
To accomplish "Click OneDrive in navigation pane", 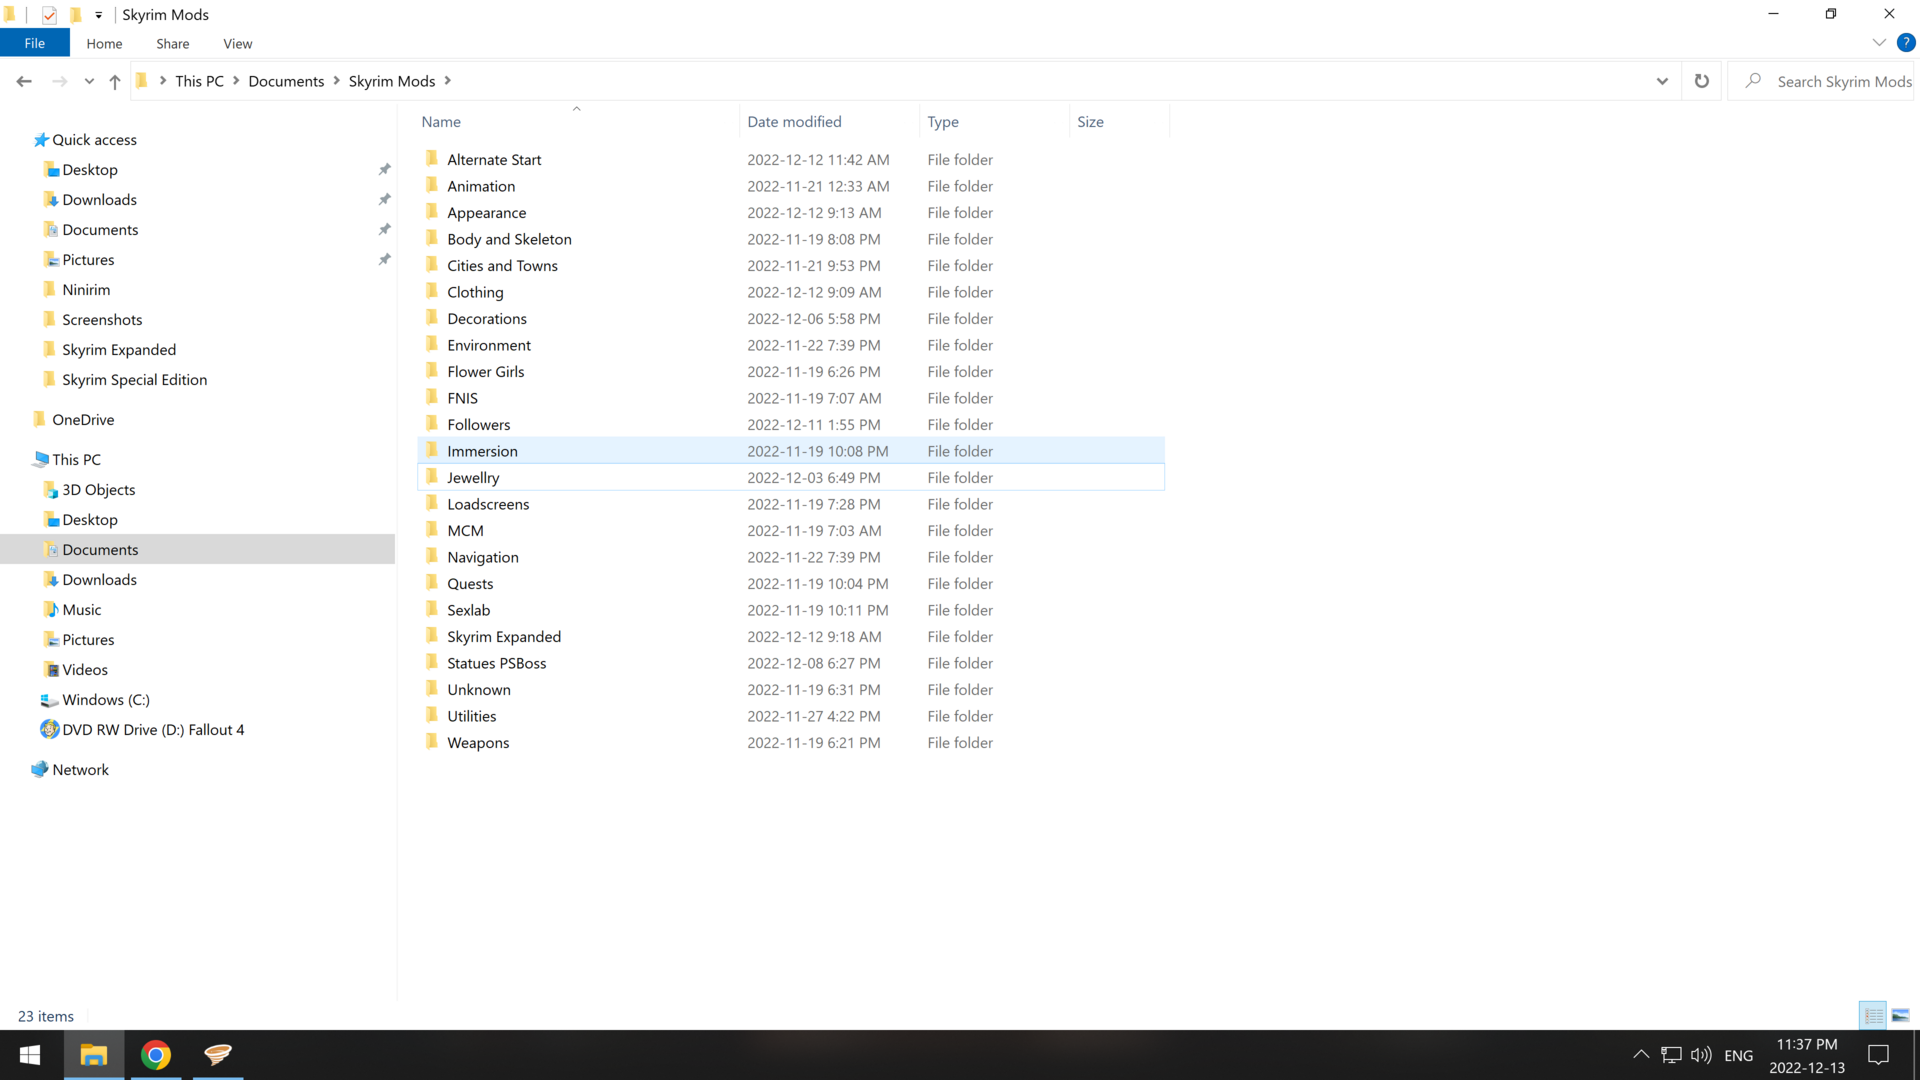I will [x=83, y=420].
